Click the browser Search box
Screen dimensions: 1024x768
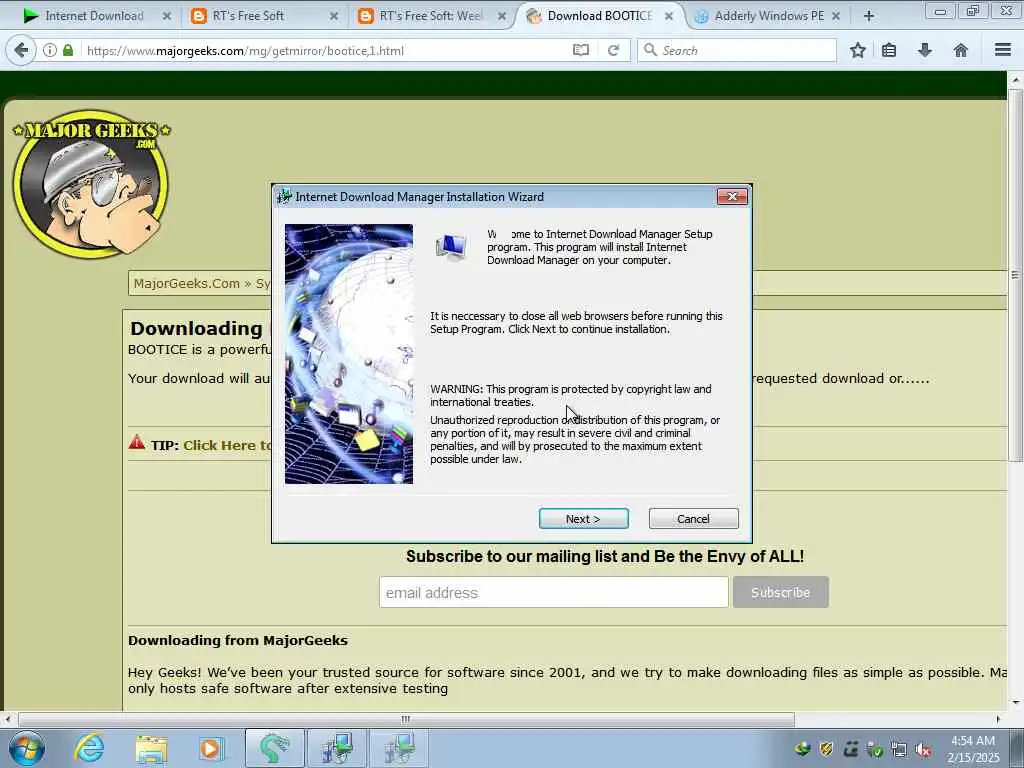click(737, 50)
